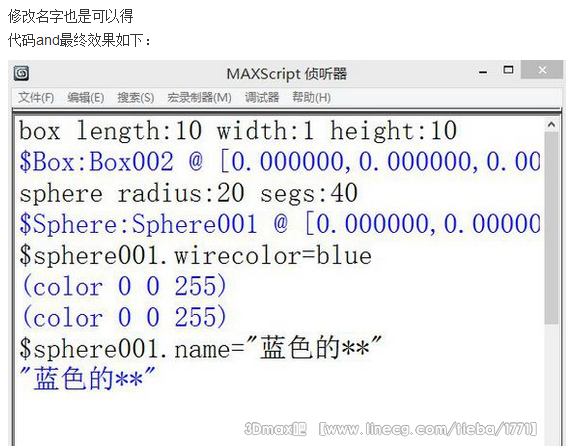Image resolution: width=566 pixels, height=446 pixels.
Task: Open the 帮助(H) menu
Action: pyautogui.click(x=312, y=97)
